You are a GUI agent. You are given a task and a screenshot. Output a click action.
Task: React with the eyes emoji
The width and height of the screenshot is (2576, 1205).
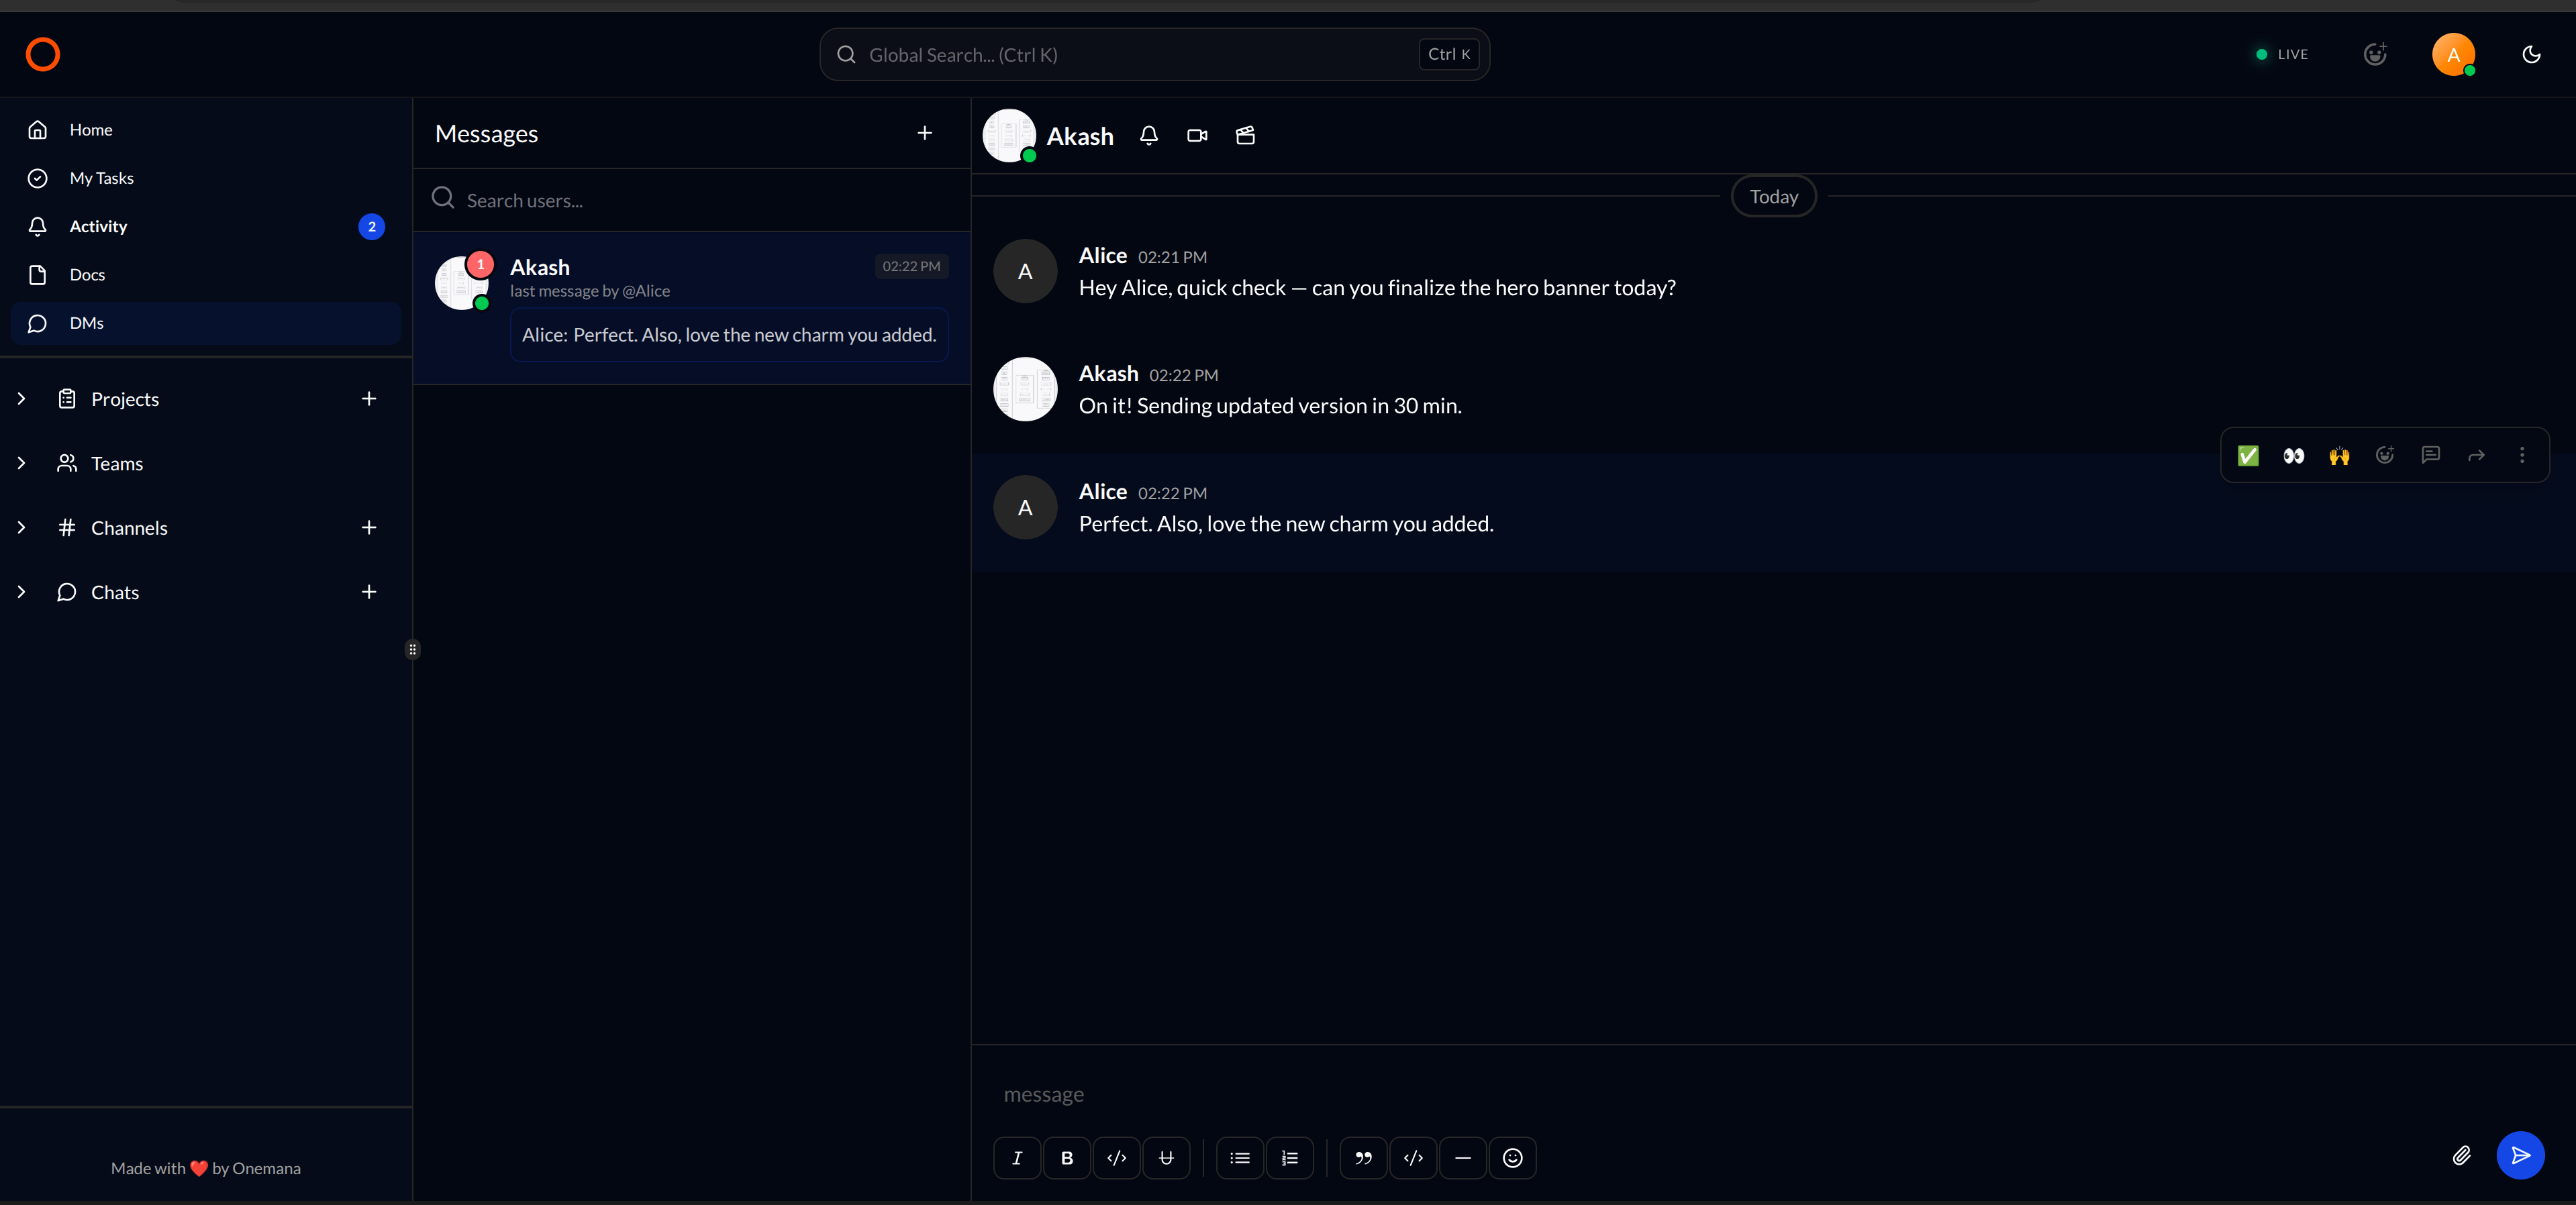pyautogui.click(x=2293, y=456)
